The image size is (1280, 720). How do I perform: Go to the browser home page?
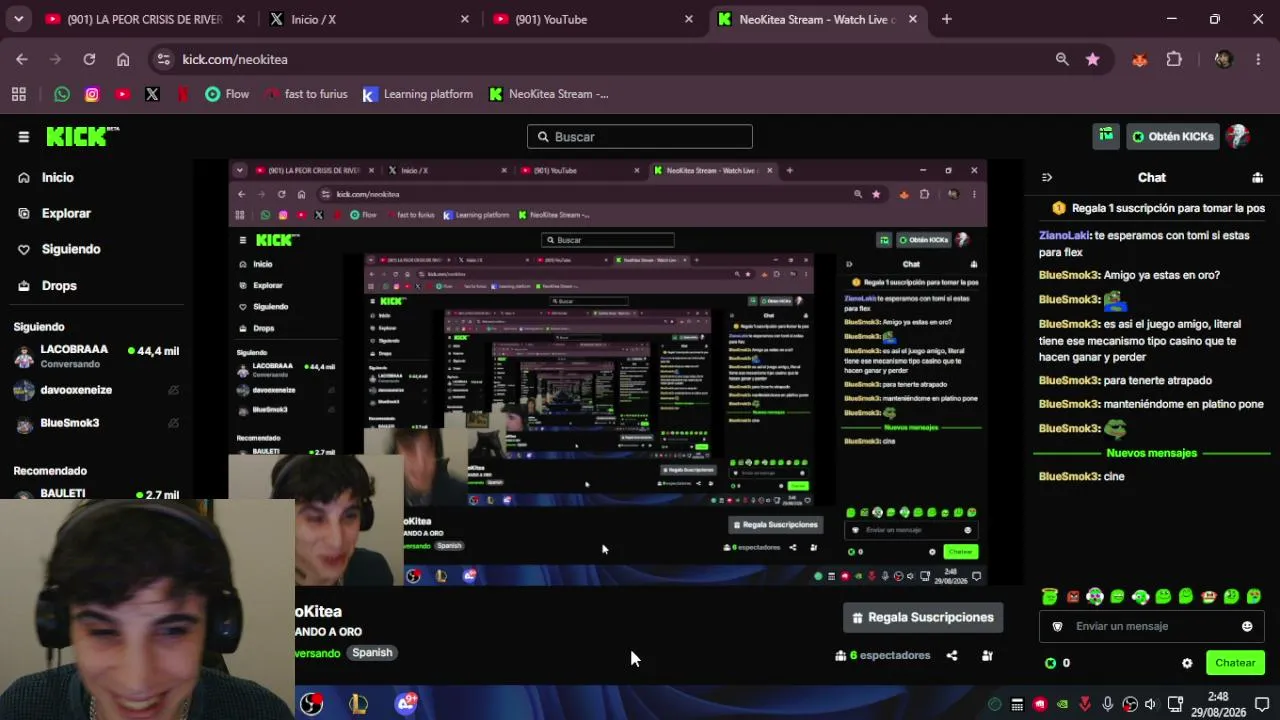[123, 59]
